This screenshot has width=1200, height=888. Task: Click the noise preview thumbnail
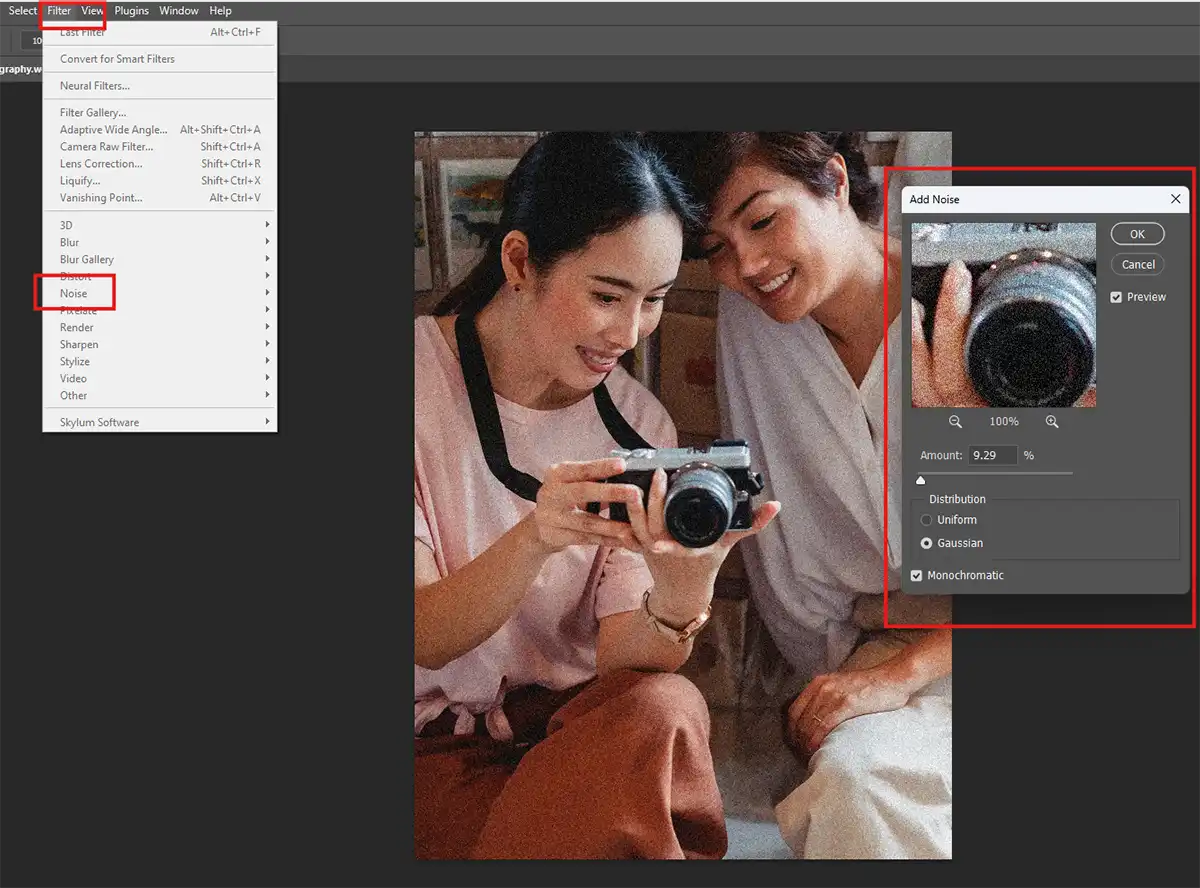pos(1003,315)
